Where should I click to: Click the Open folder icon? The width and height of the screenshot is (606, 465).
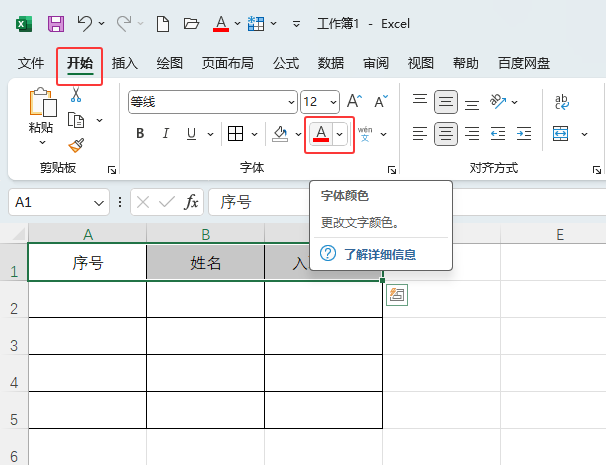pos(191,24)
